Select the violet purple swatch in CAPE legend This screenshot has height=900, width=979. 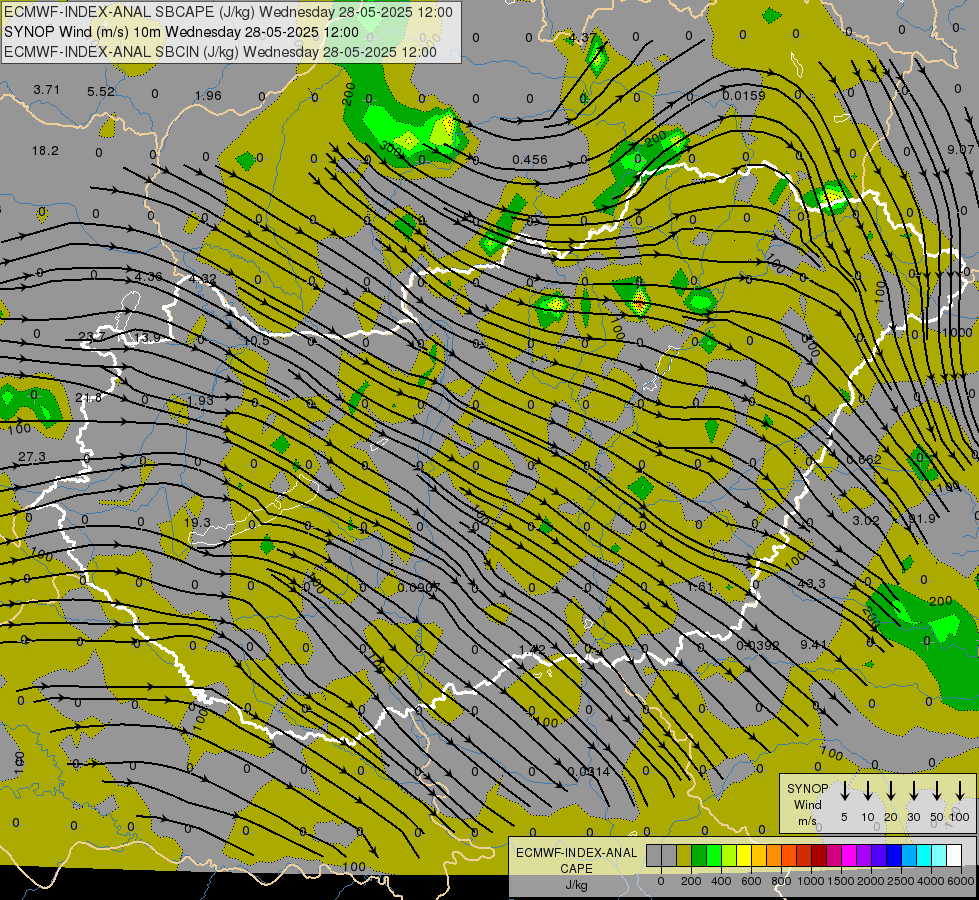[864, 856]
